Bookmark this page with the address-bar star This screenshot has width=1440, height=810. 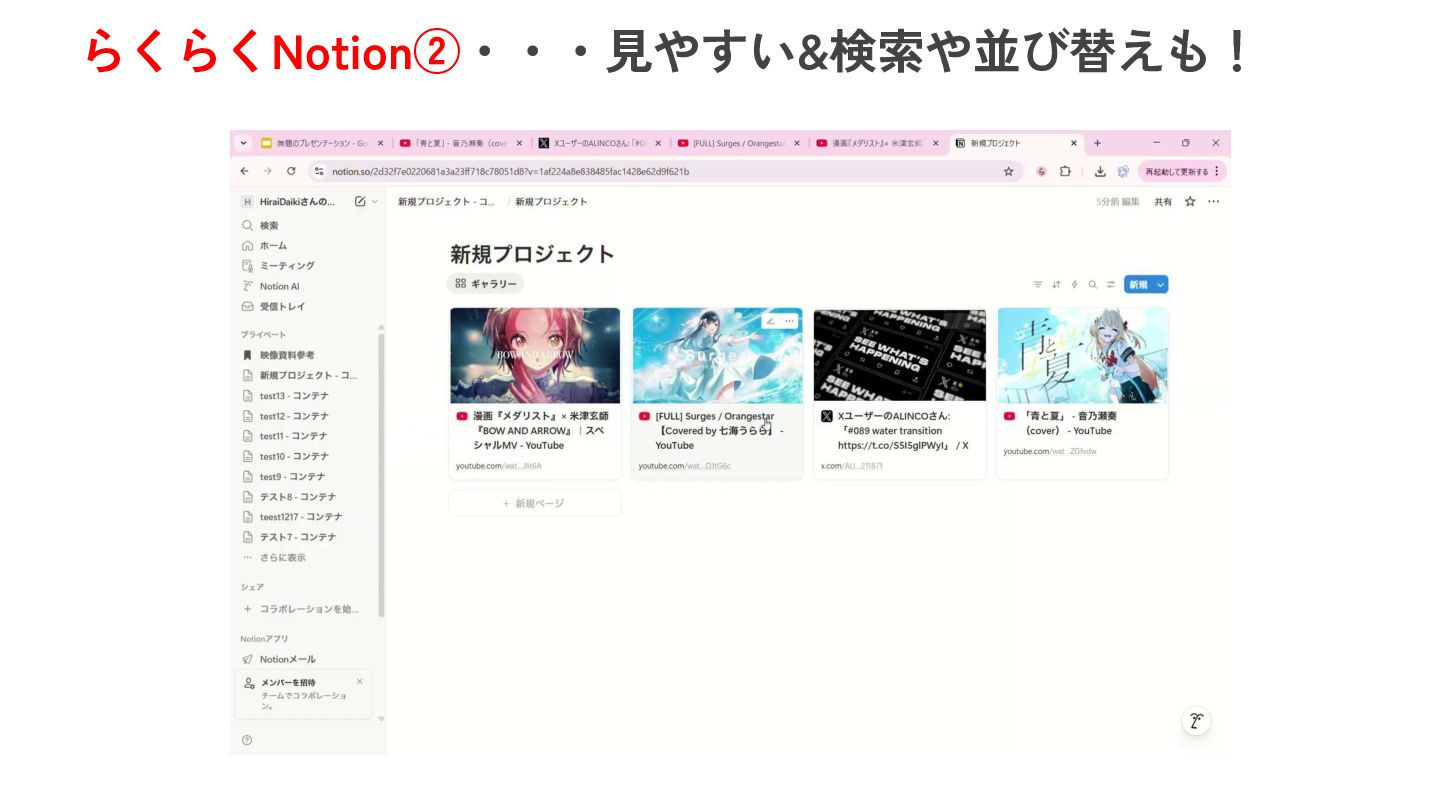(1008, 171)
